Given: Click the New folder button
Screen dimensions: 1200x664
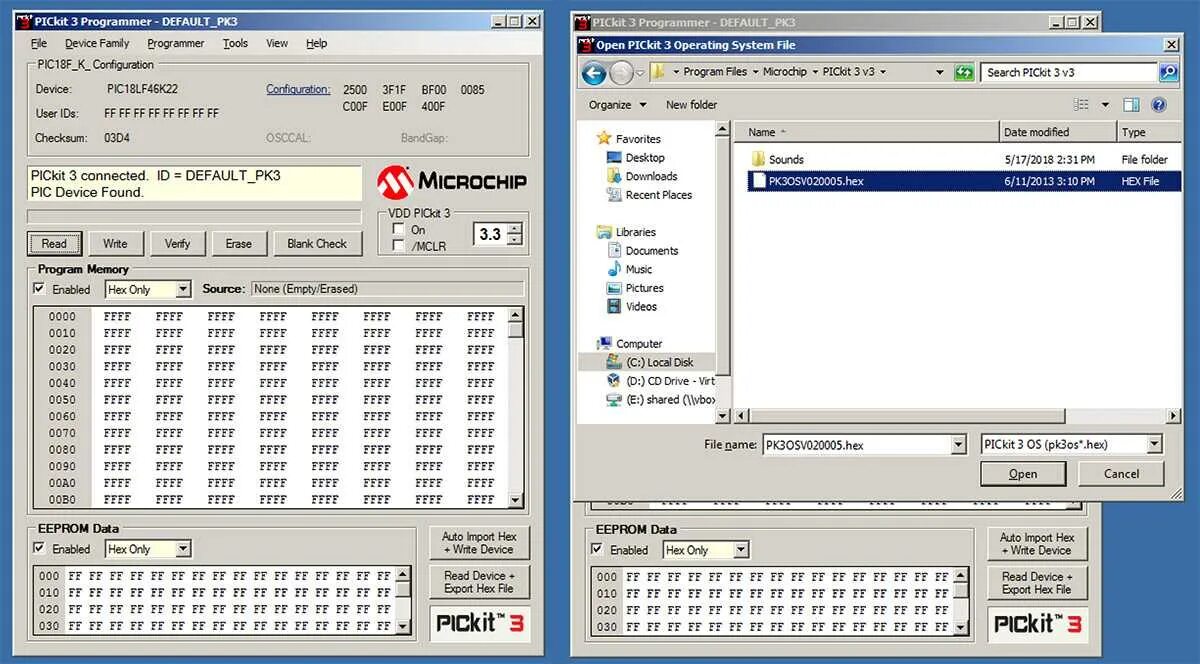Looking at the screenshot, I should [x=691, y=104].
